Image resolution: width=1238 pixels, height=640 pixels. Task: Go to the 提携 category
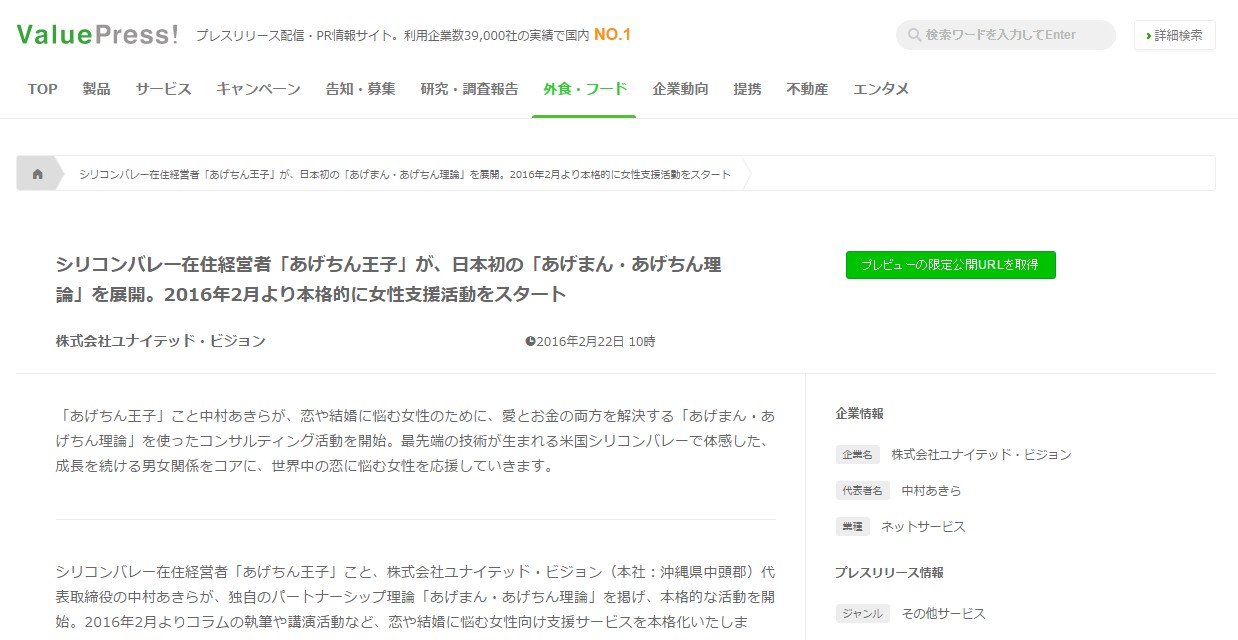(747, 89)
